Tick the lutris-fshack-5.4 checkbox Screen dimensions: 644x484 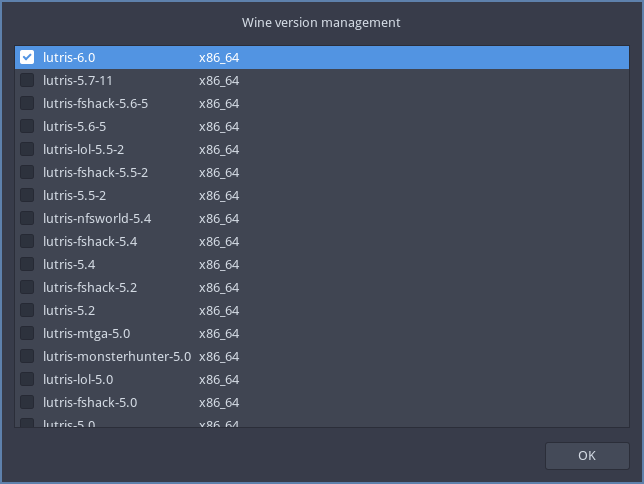tap(27, 241)
